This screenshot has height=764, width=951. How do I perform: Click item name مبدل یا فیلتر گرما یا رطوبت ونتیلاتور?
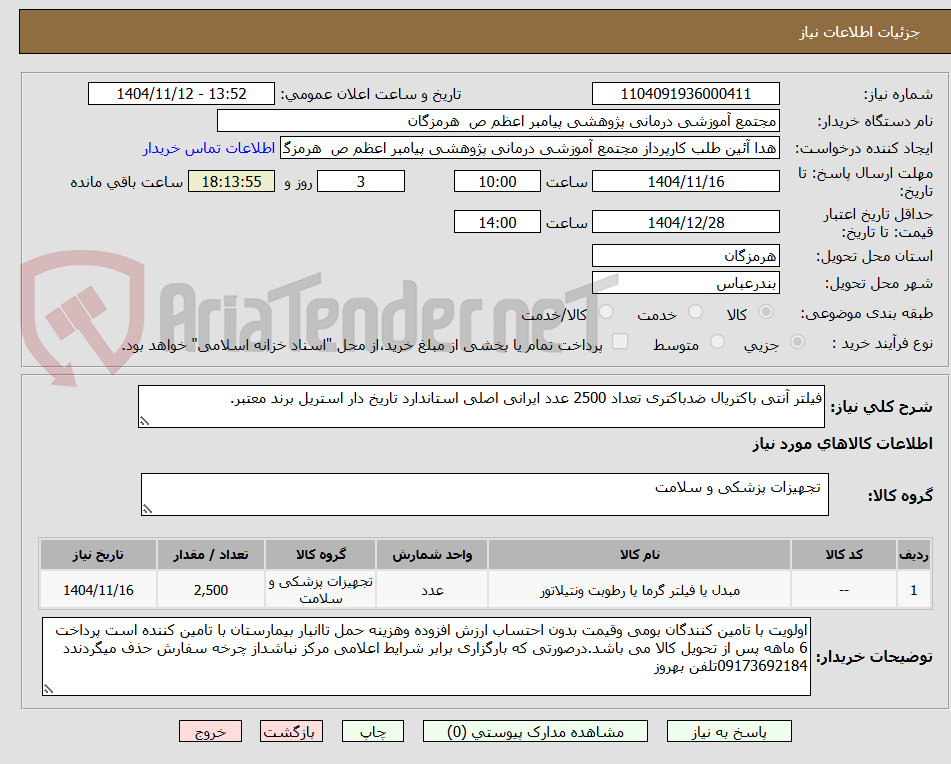pos(640,590)
